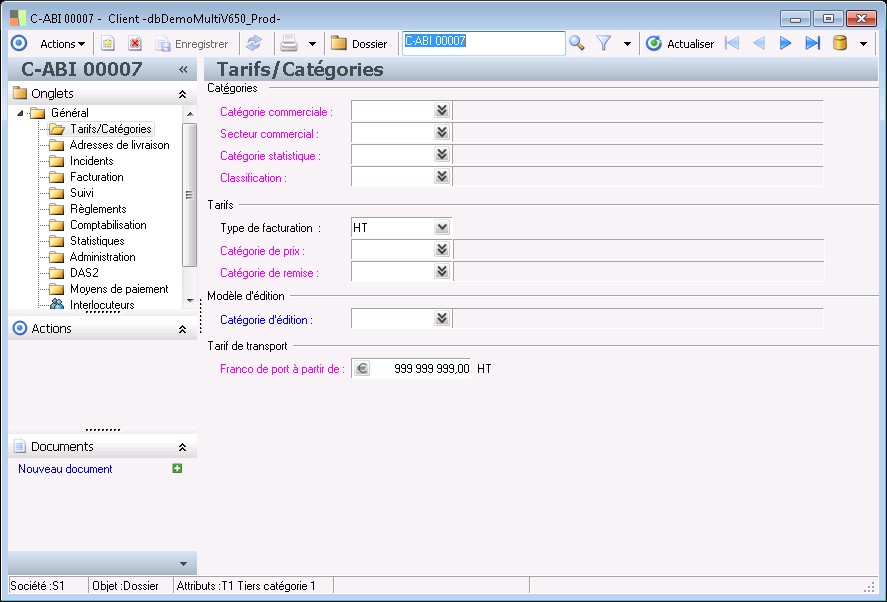
Task: Collapse the Actions section
Action: tap(182, 329)
